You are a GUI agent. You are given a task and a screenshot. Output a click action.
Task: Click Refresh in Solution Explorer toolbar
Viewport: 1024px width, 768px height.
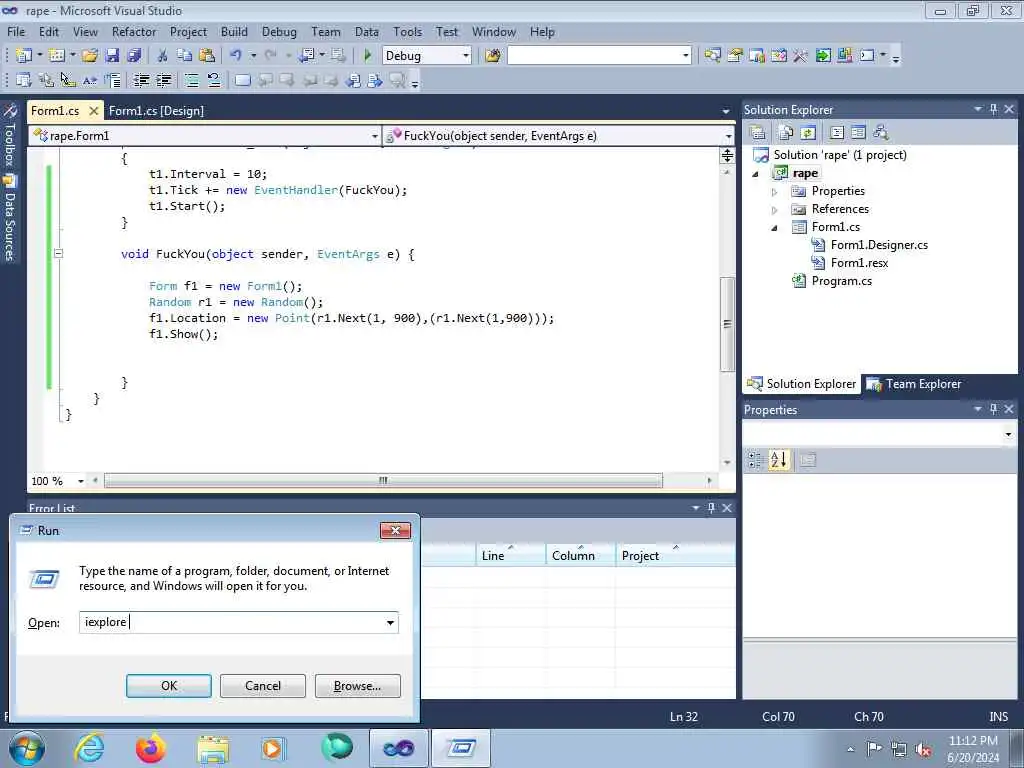[808, 133]
